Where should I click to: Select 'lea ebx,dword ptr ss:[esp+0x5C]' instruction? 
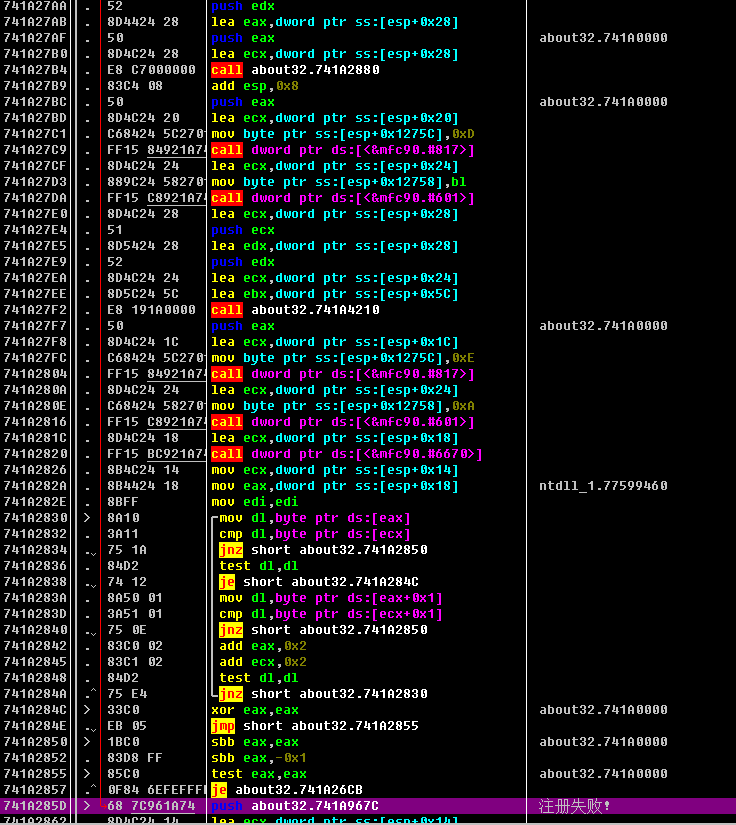point(335,294)
